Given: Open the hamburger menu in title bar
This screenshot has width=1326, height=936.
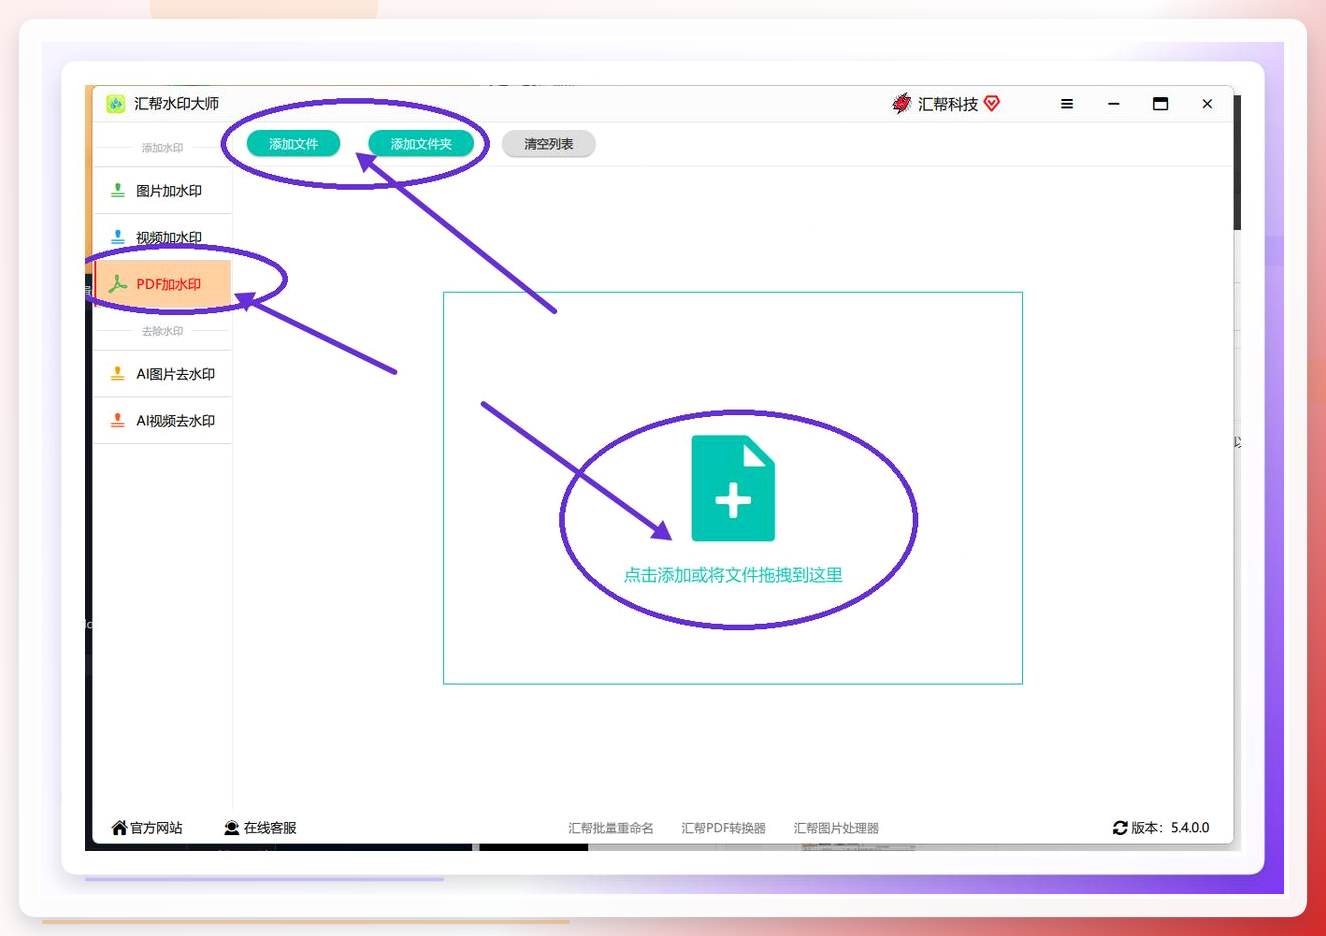Looking at the screenshot, I should pos(1067,104).
